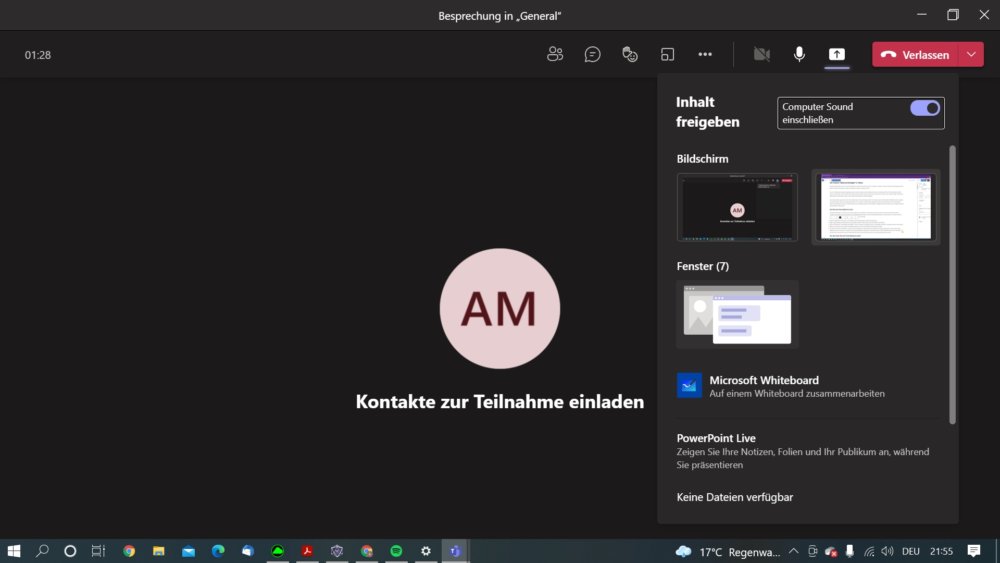Open the Settings gear taskbar icon

425,551
